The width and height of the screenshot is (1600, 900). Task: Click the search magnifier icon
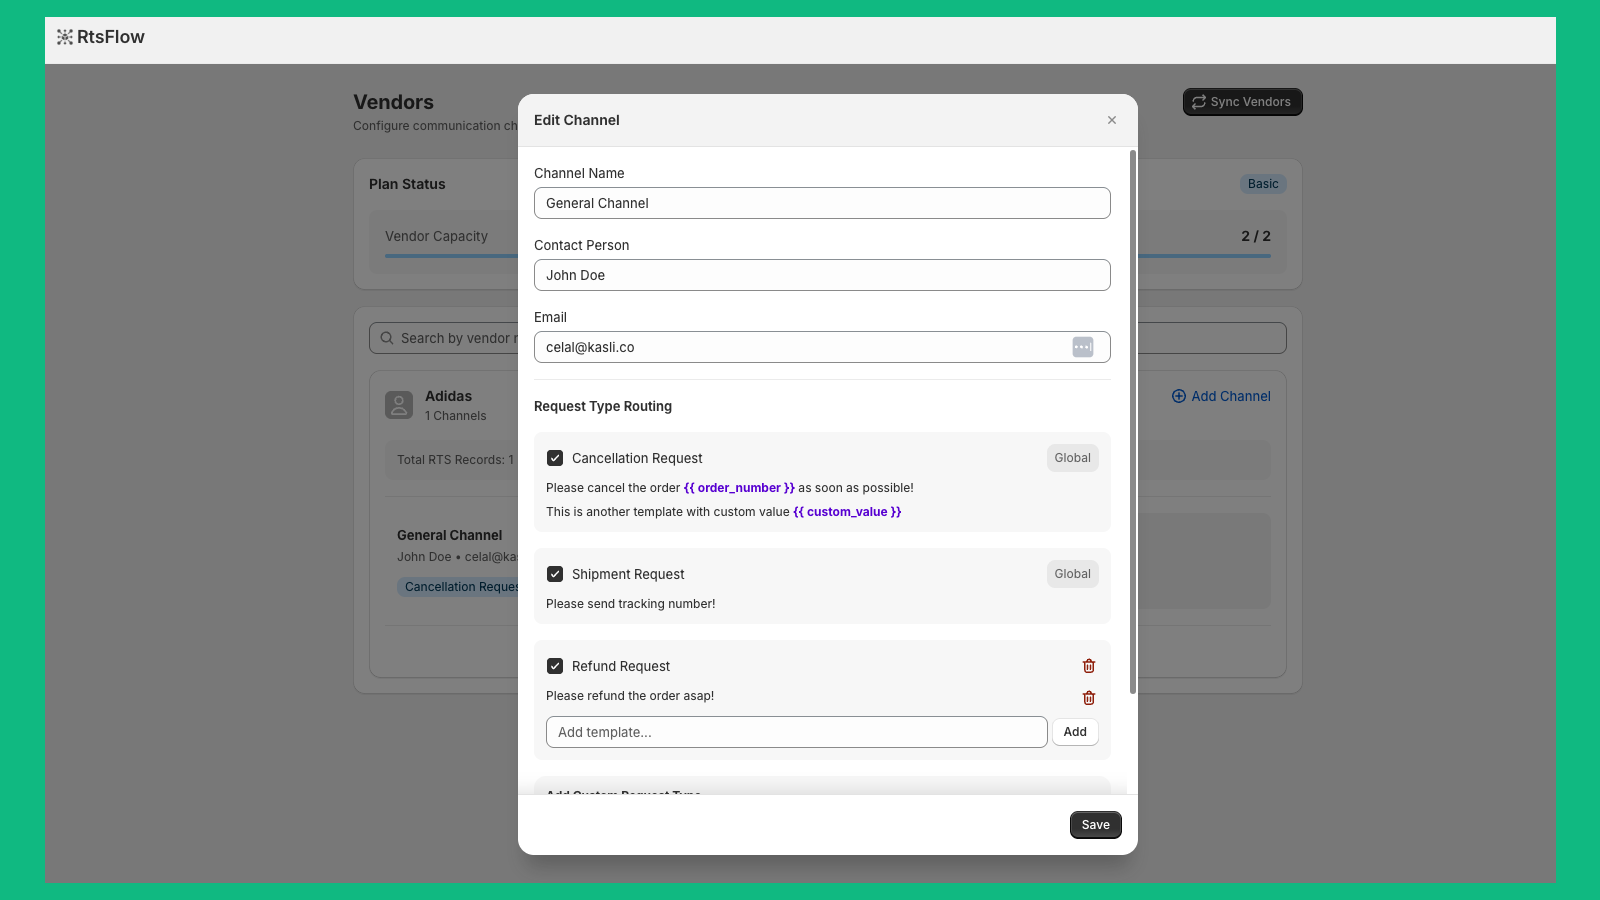tap(387, 338)
